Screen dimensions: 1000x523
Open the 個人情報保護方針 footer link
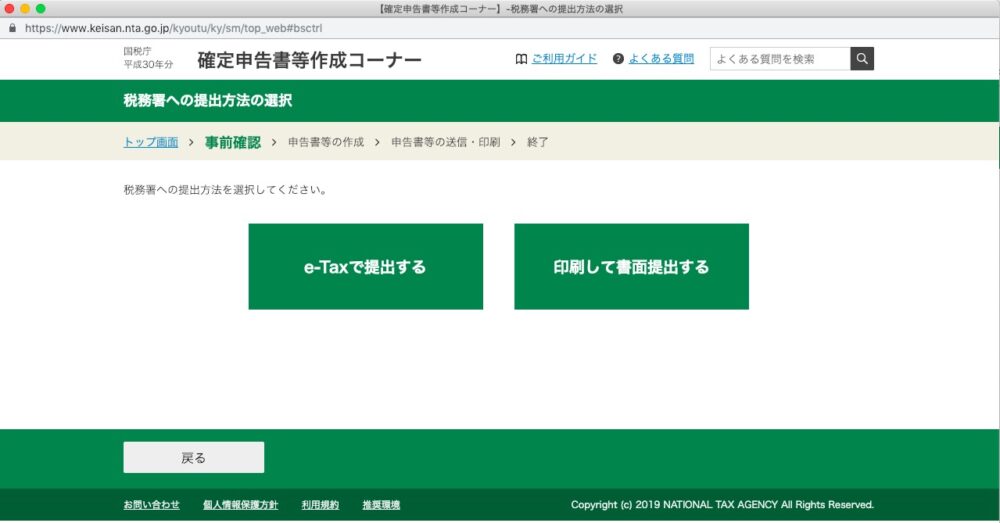tap(240, 505)
